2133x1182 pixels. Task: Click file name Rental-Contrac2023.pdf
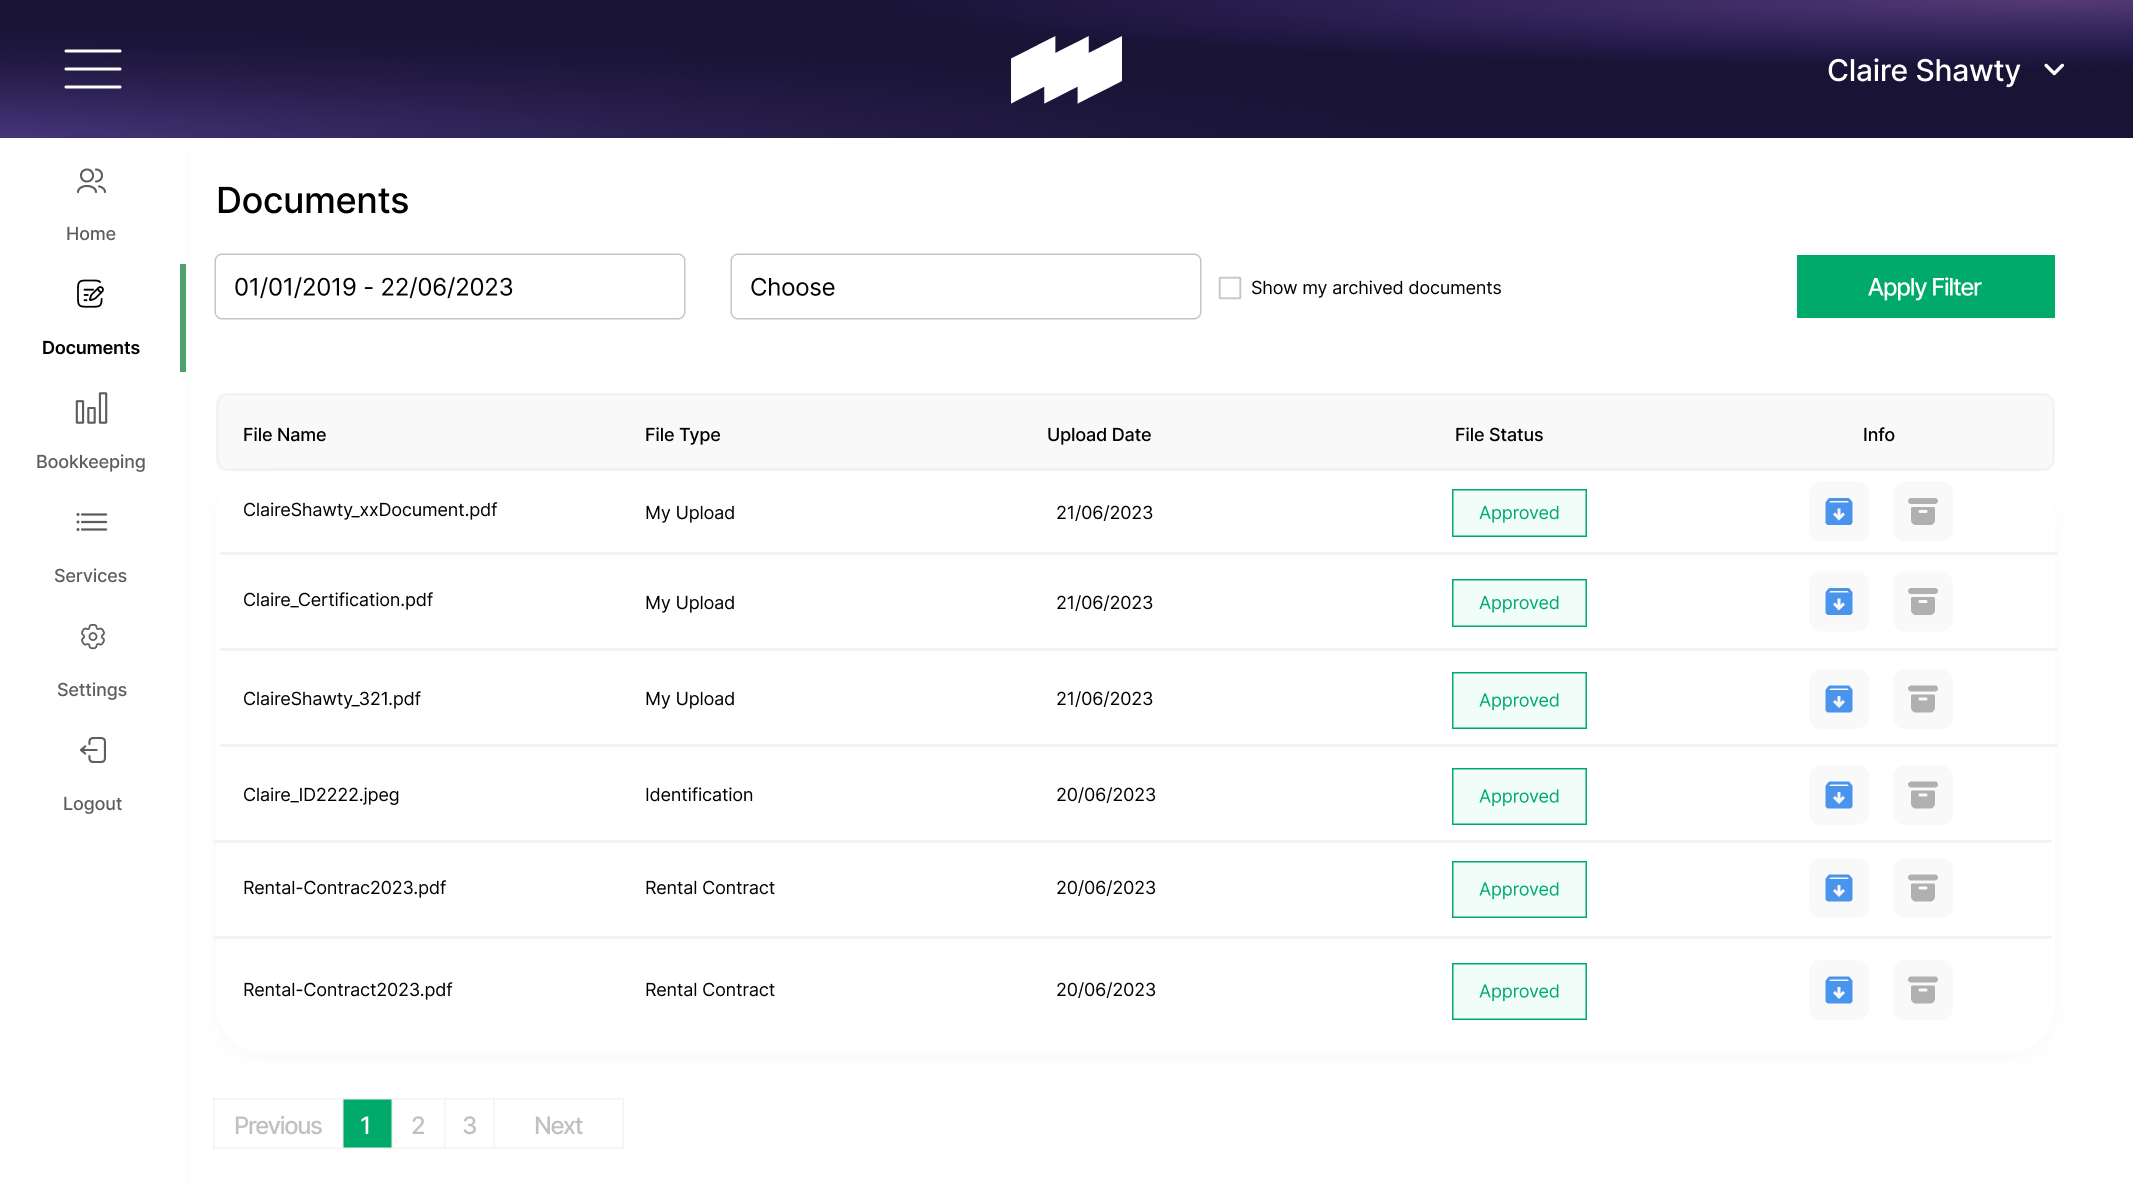(x=344, y=888)
